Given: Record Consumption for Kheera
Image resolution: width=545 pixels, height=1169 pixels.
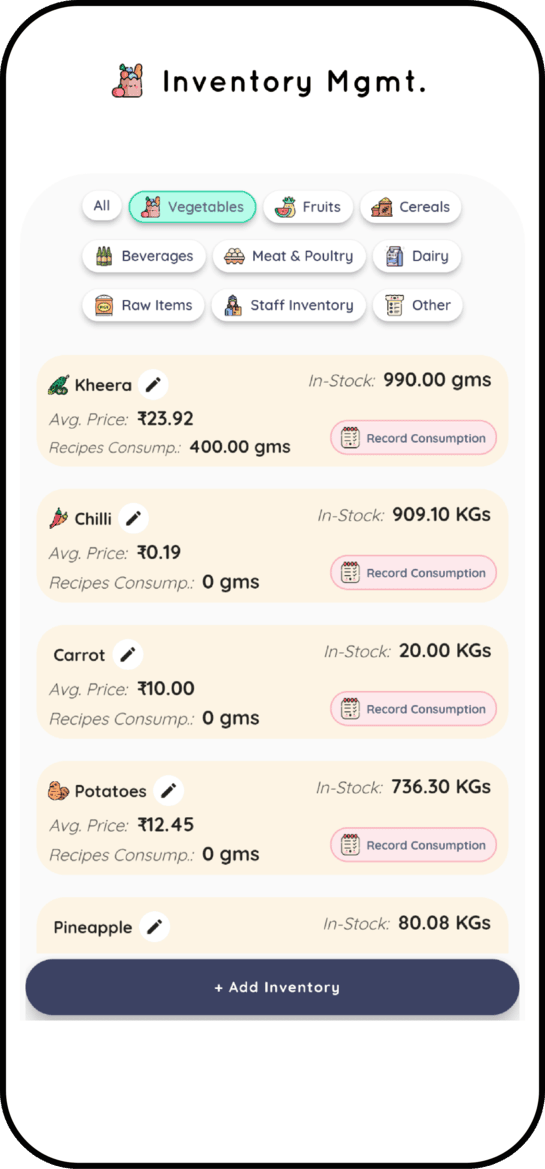Looking at the screenshot, I should (x=414, y=438).
